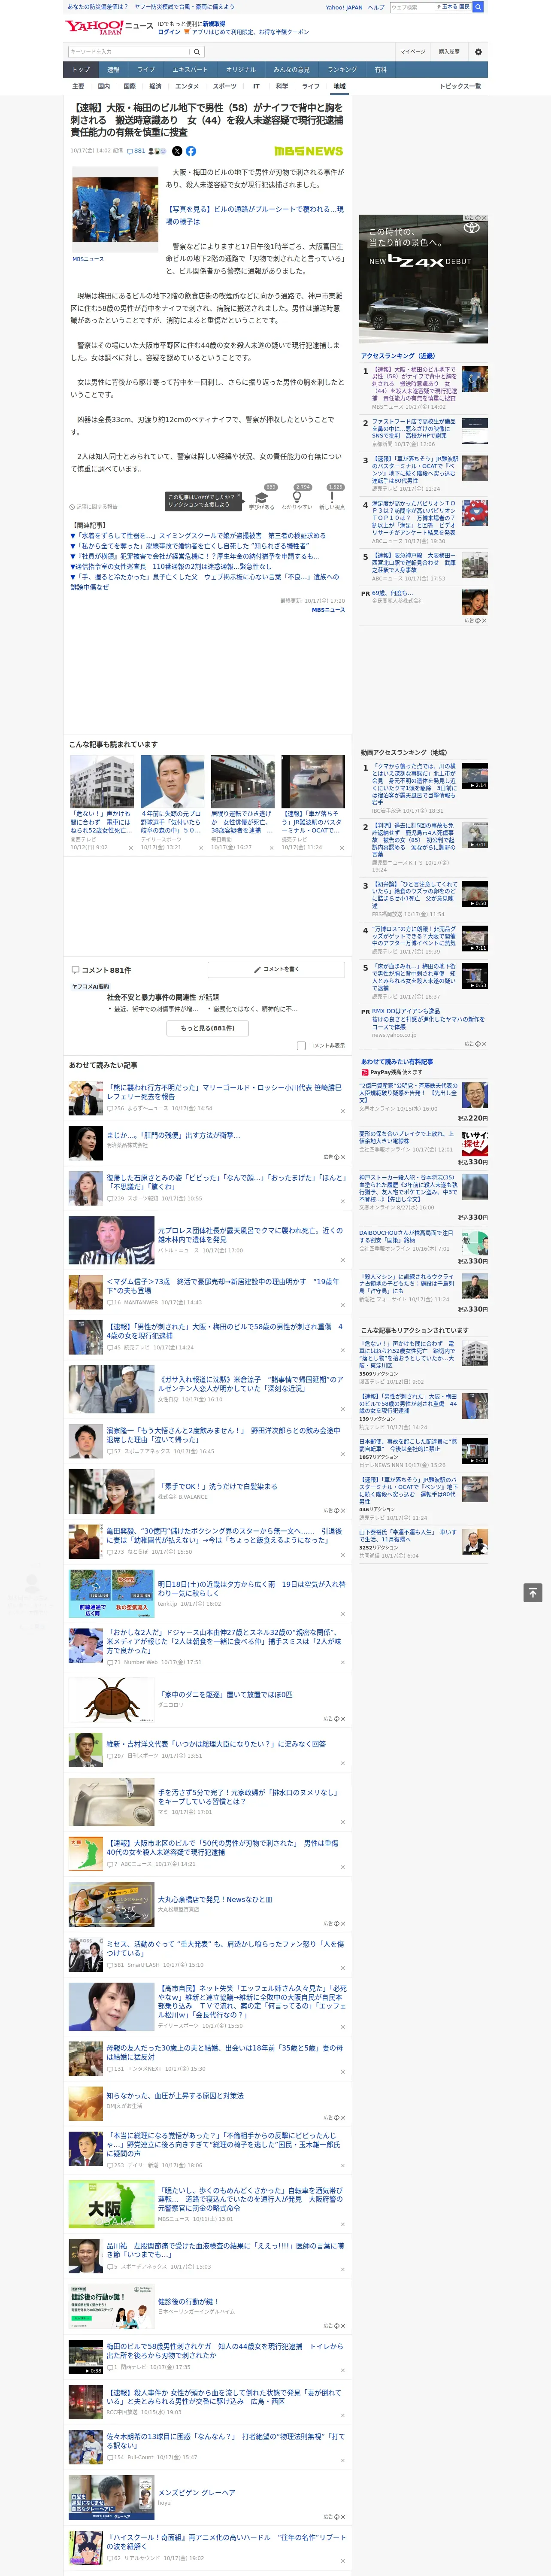Open paid article DAIBOUCHOUさんが株高局面で注目
551x2576 pixels.
(x=406, y=1236)
